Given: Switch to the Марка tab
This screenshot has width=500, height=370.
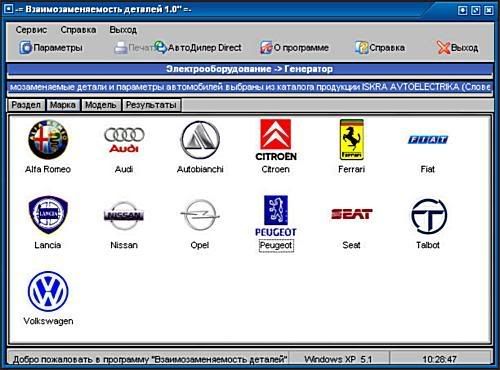Looking at the screenshot, I should [x=63, y=105].
